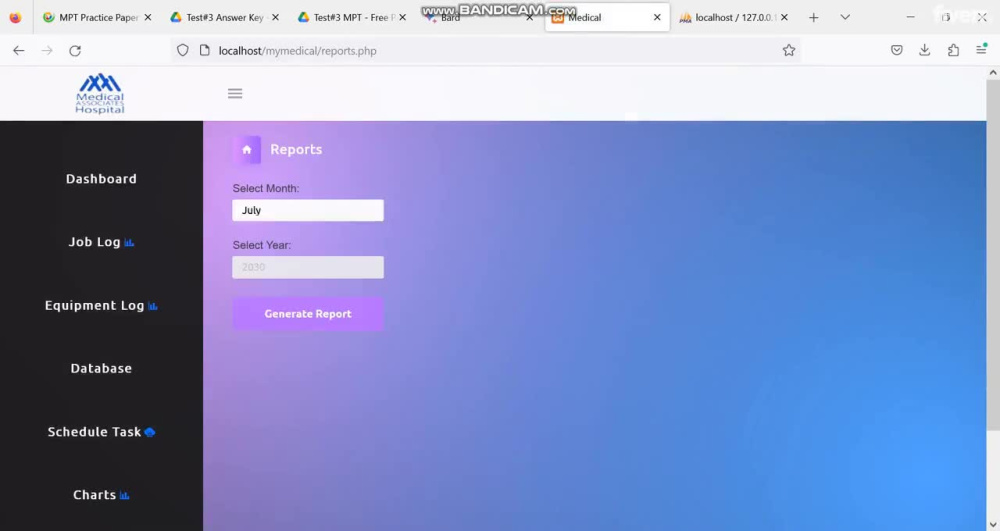
Task: Open the Pocket save icon in toolbar
Action: [x=897, y=50]
